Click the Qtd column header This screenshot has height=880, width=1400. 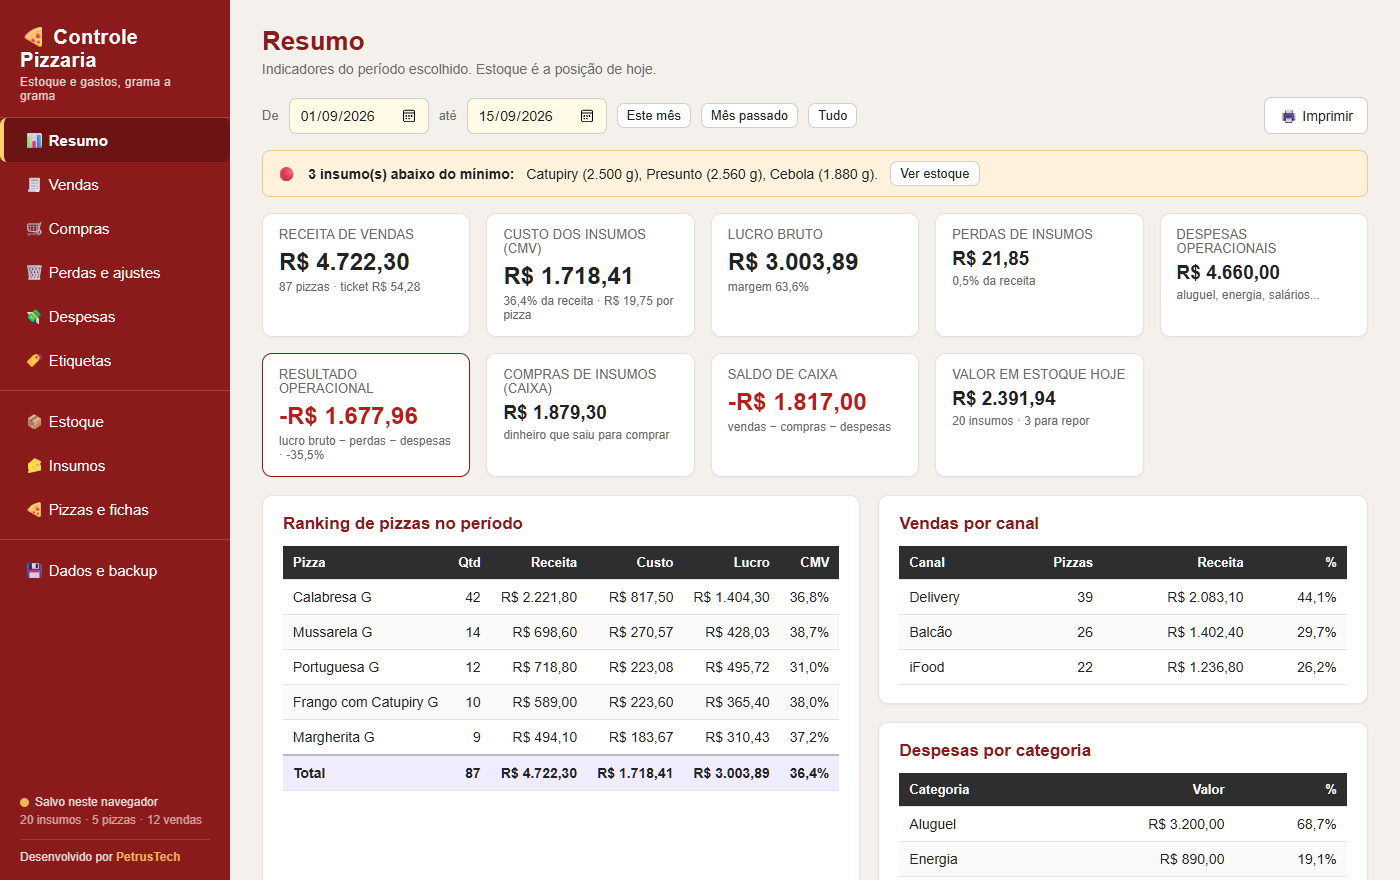[469, 563]
